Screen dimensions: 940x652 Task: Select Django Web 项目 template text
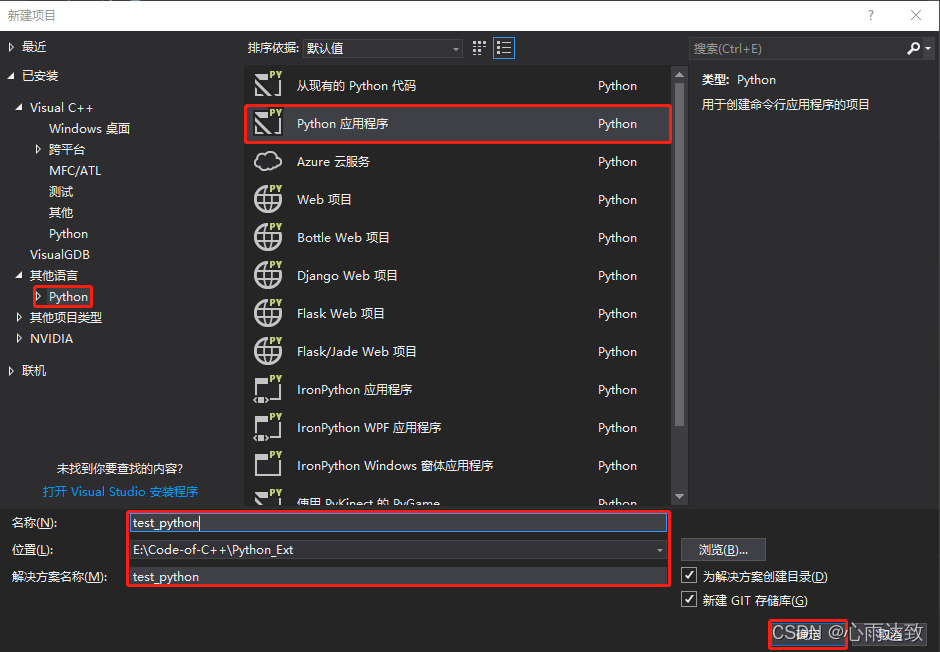coord(347,276)
